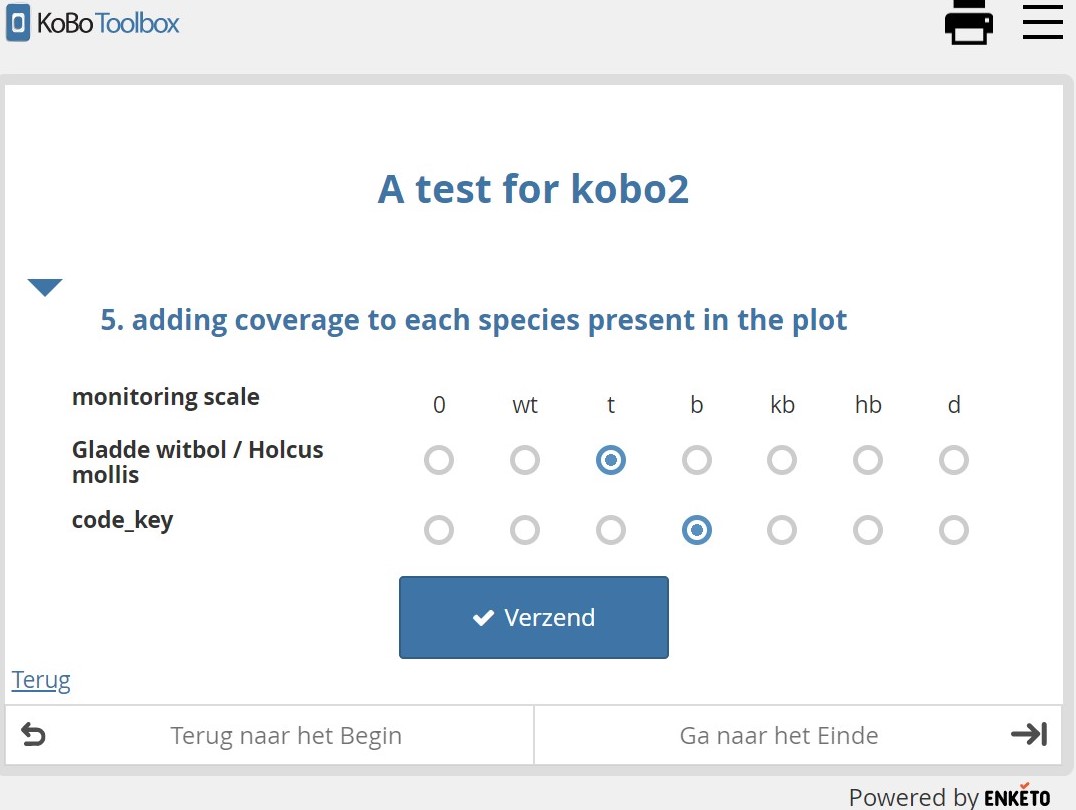The image size is (1076, 810).
Task: Click the back arrow icon beside Terug naar het Begin
Action: [x=34, y=734]
